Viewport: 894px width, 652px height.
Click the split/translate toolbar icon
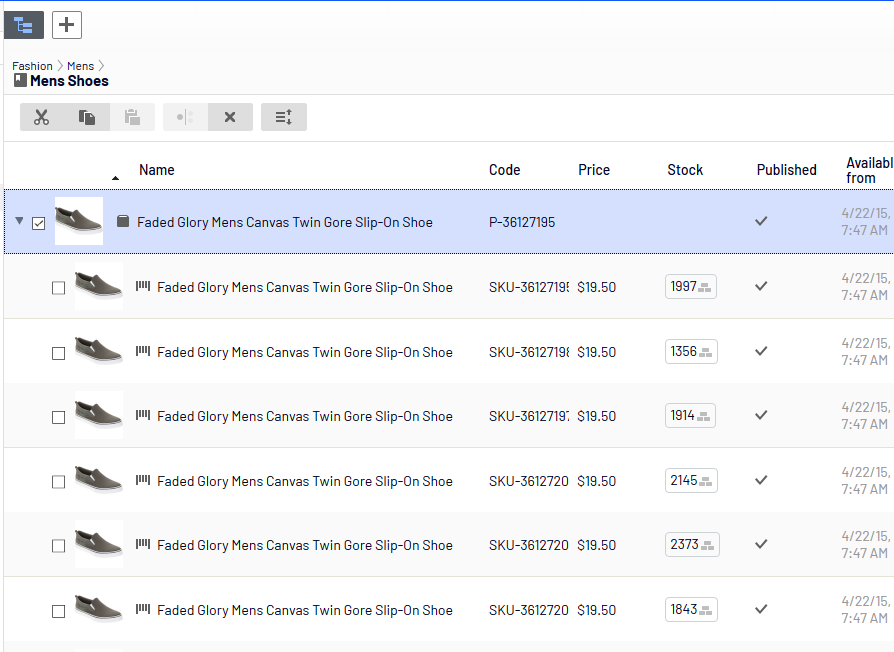click(185, 117)
